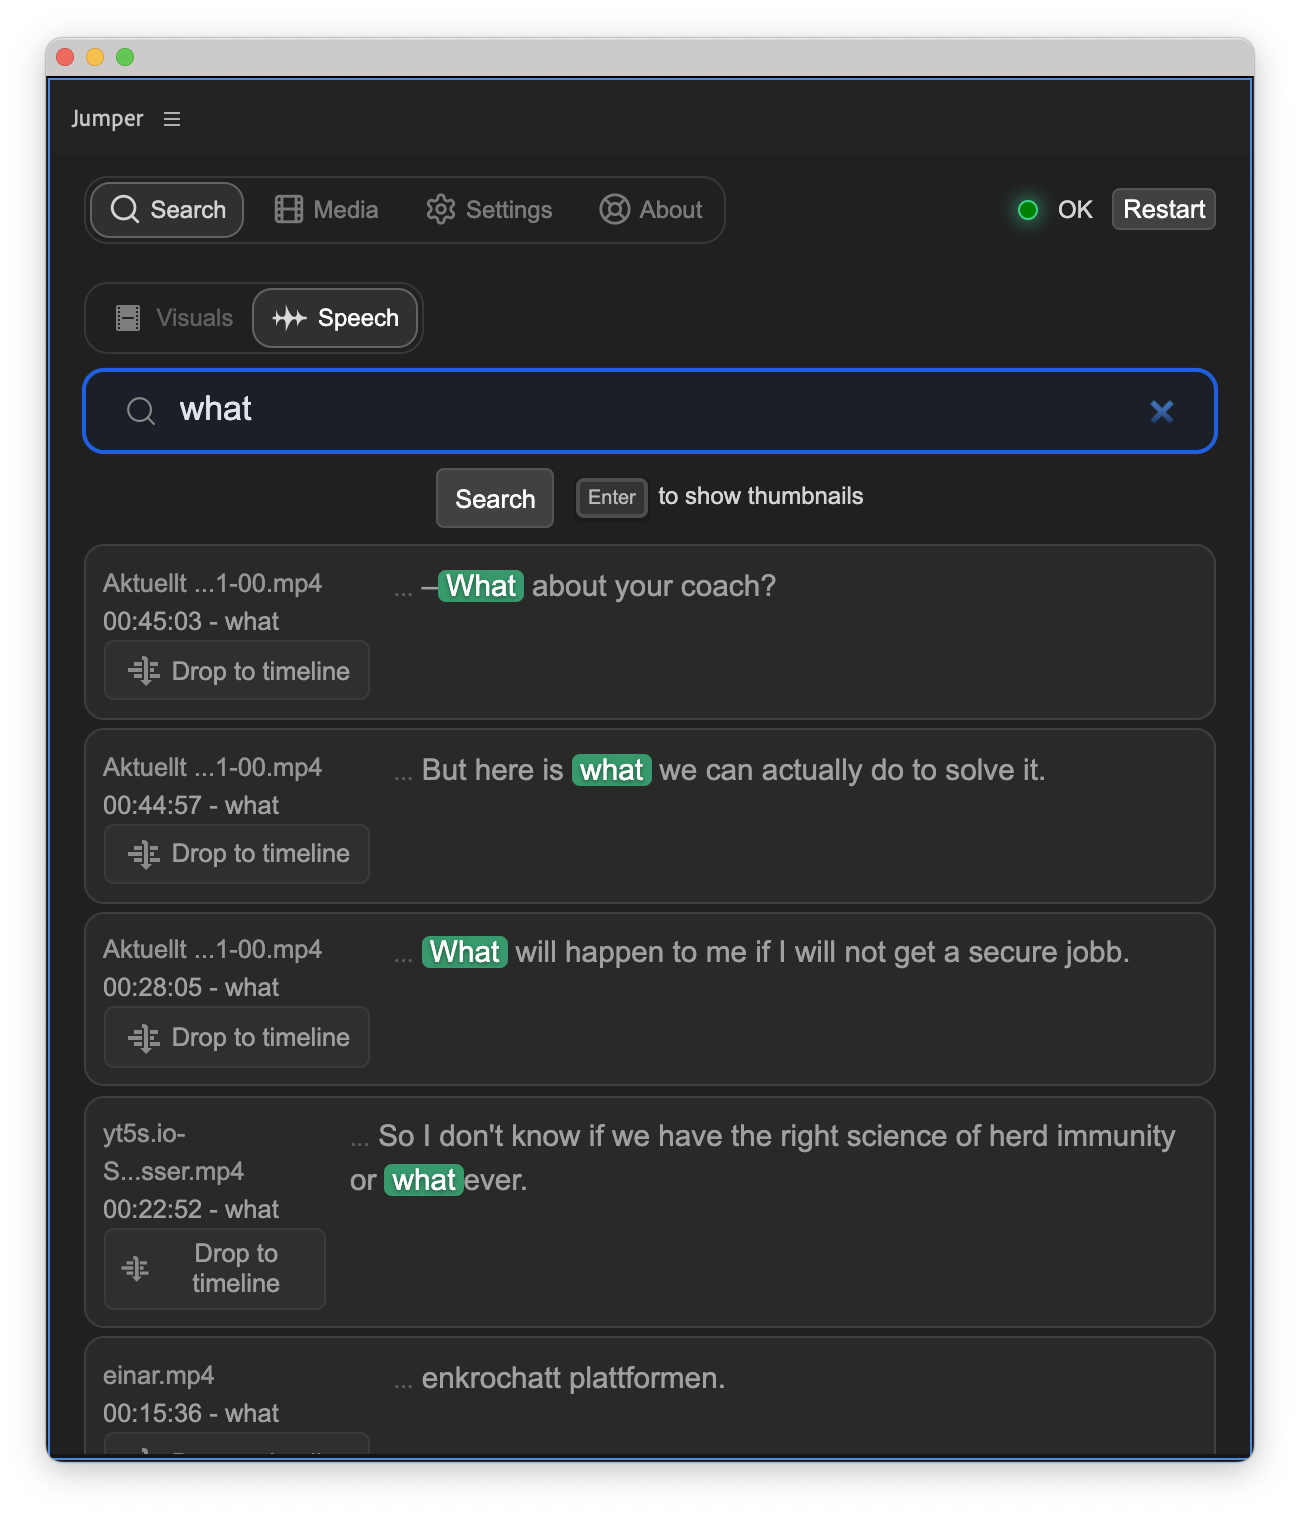Open the Jumper panel hamburger menu

172,119
